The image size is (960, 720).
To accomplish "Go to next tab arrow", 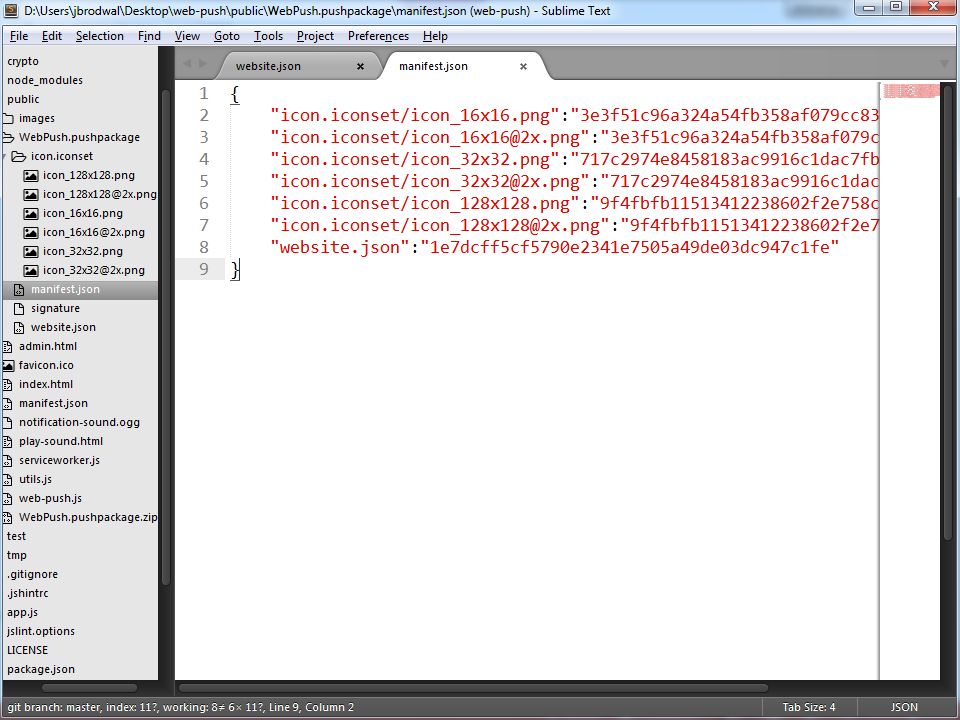I will 203,64.
